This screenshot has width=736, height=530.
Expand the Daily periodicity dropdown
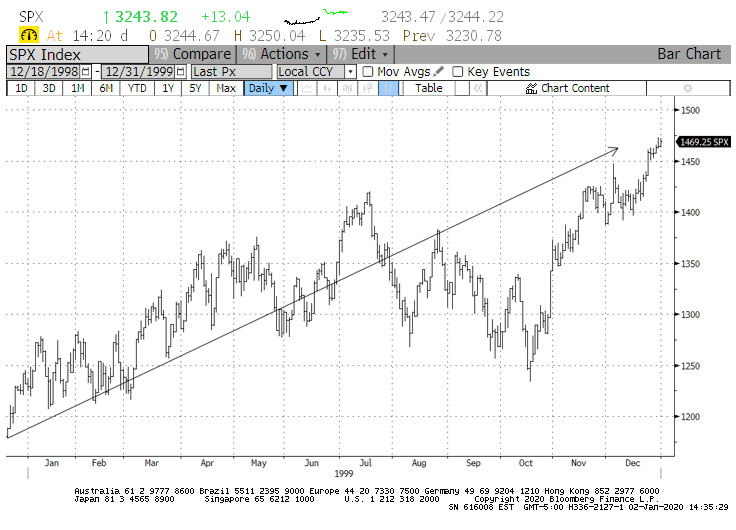coord(268,88)
